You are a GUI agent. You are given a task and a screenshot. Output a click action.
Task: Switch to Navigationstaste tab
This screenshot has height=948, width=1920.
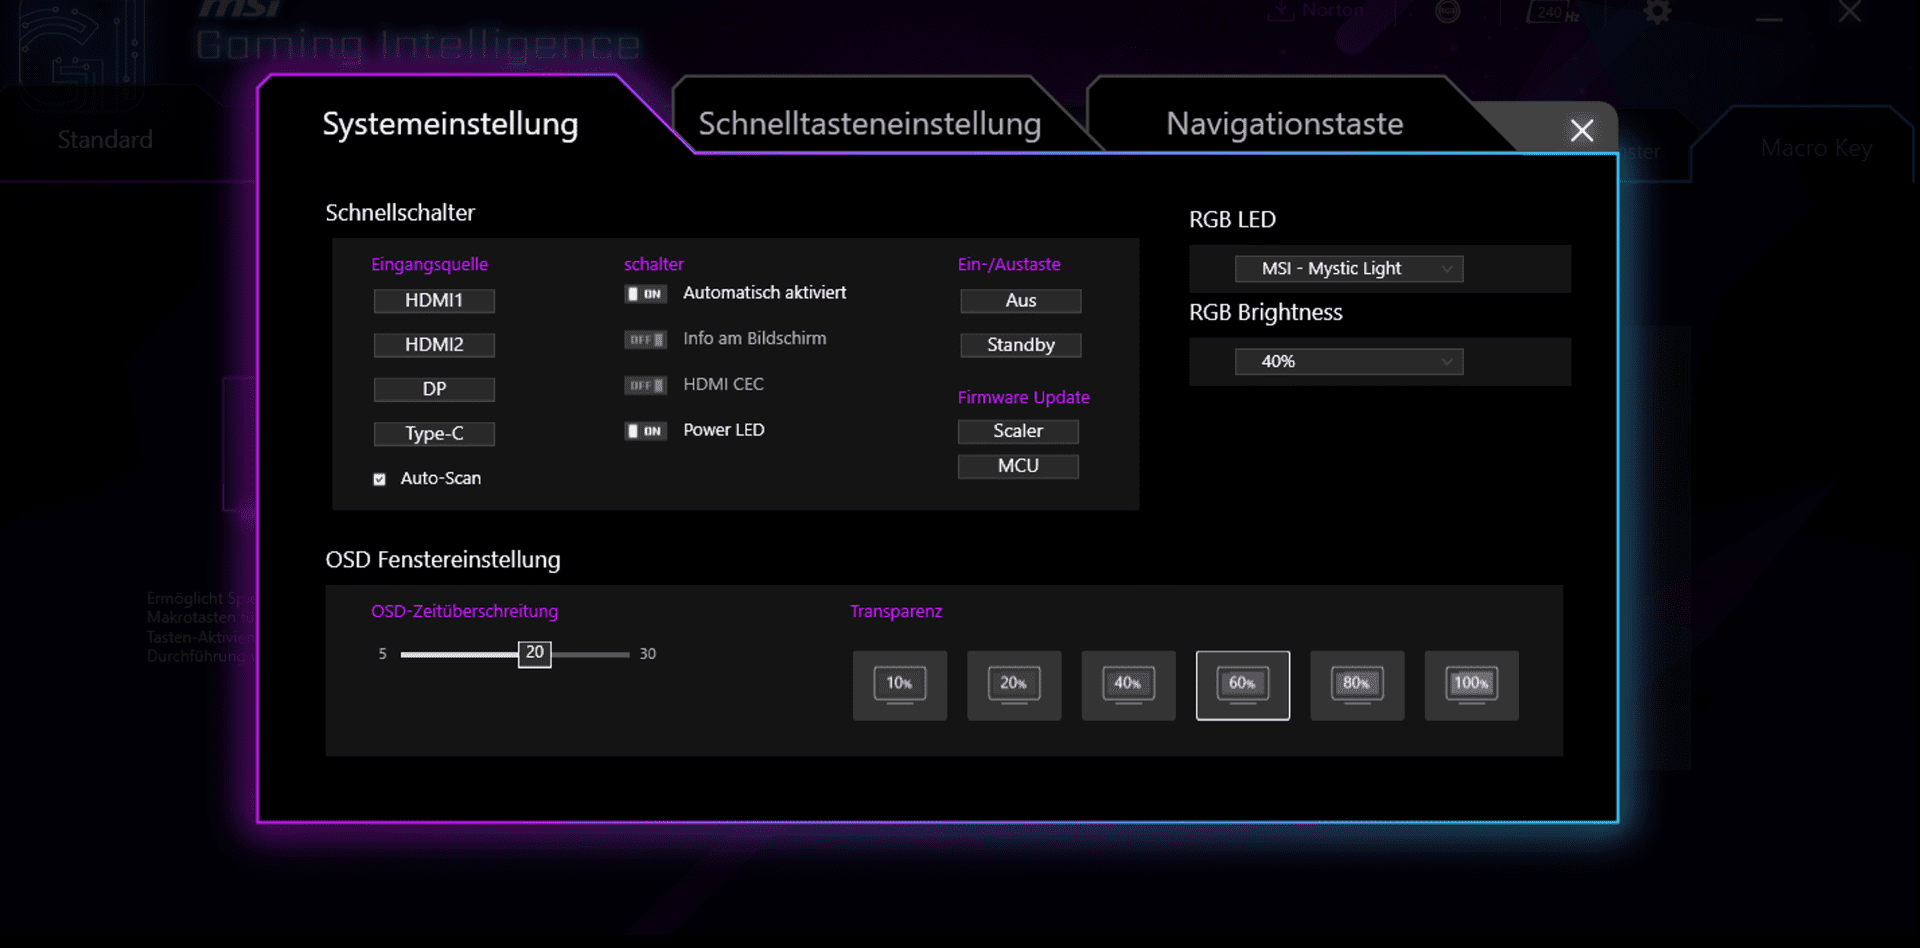click(x=1284, y=124)
